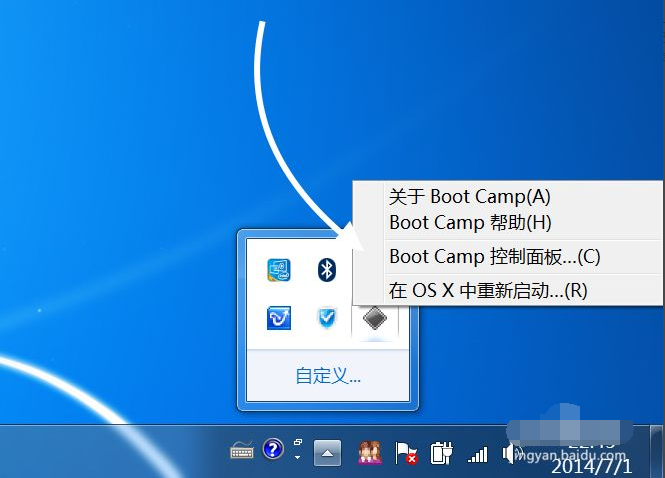This screenshot has width=665, height=478.
Task: Open Boot Camp 控制面板...(C)
Action: coord(494,256)
